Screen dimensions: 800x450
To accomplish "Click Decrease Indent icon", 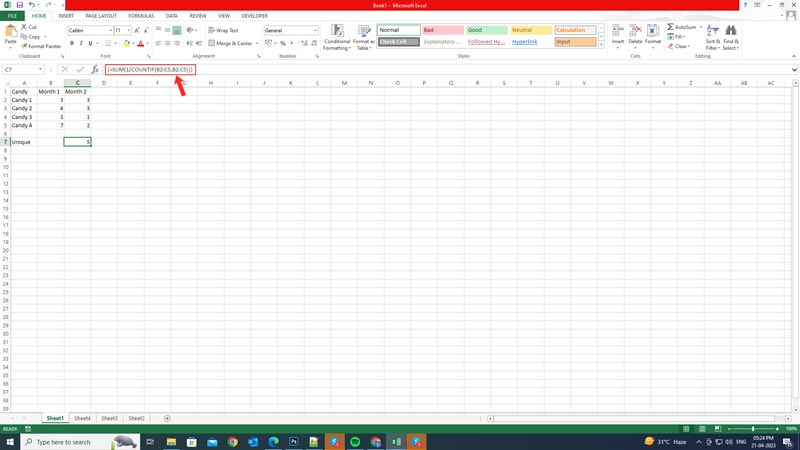I will [189, 43].
